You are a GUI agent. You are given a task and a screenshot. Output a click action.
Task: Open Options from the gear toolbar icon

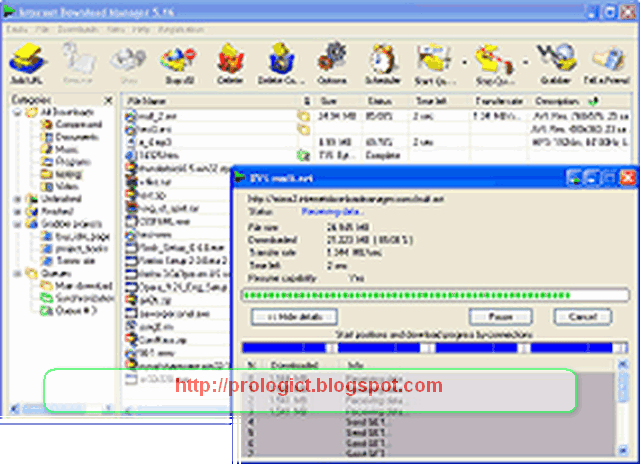coord(331,63)
